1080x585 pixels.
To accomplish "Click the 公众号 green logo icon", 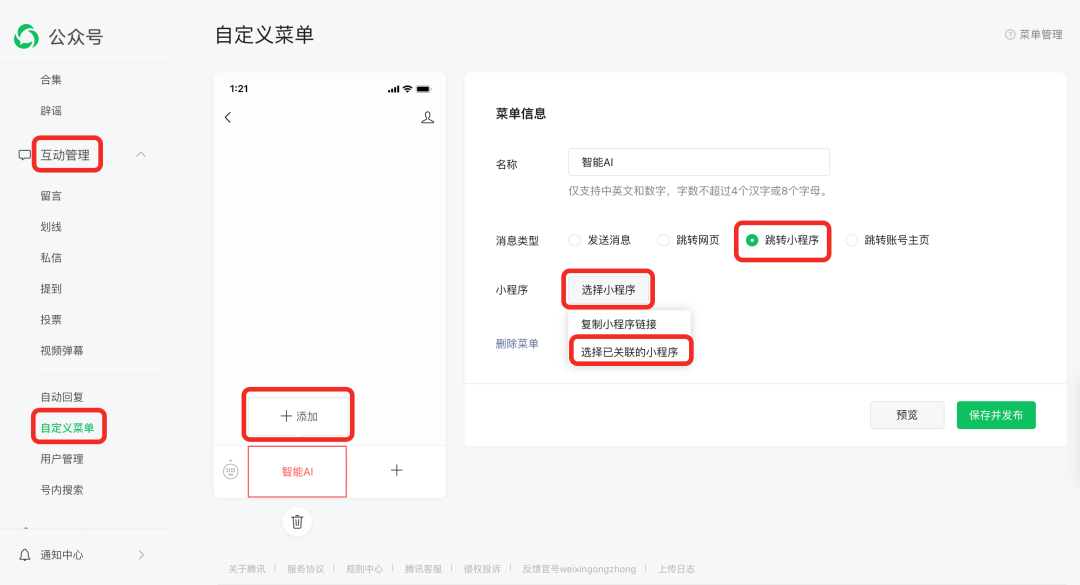I will (26, 37).
